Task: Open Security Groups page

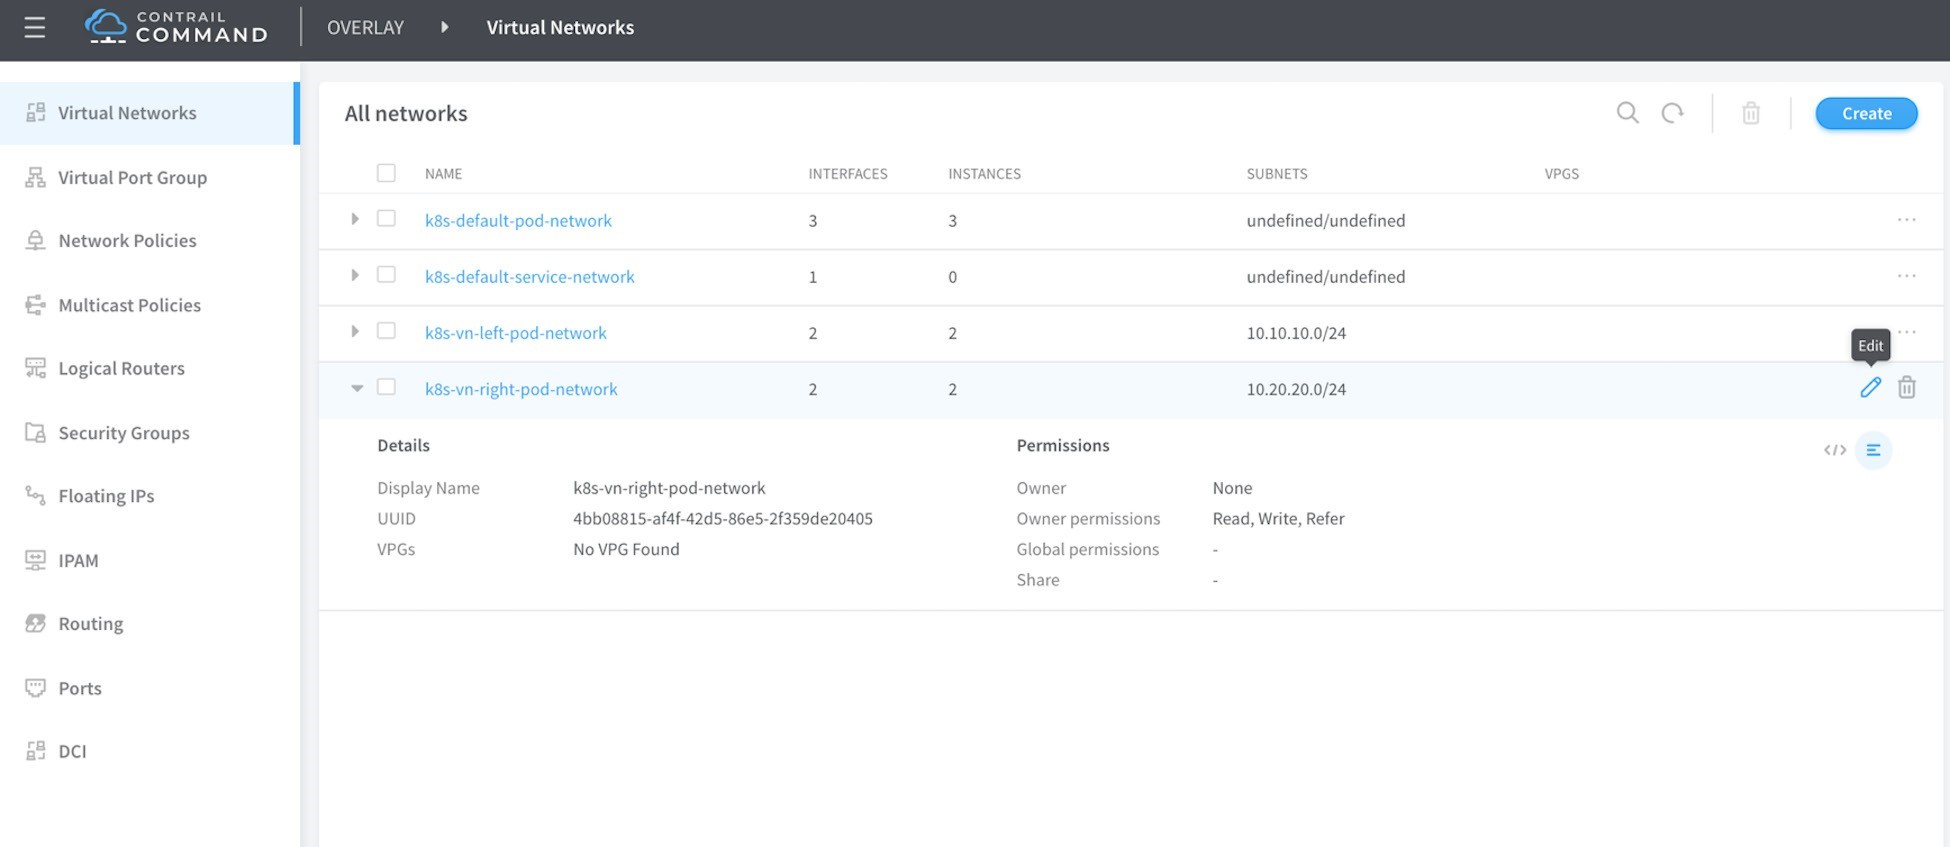Action: (149, 432)
